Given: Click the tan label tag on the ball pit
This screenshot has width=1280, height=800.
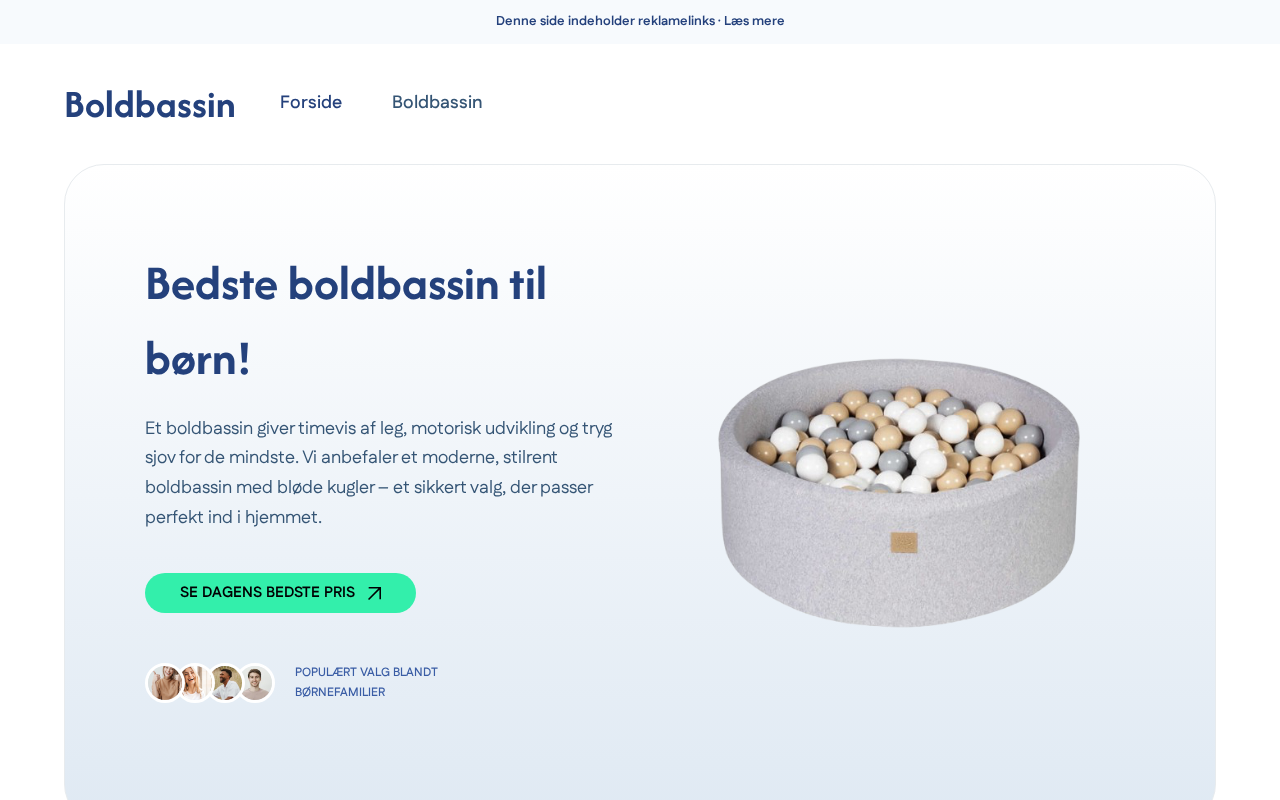Looking at the screenshot, I should pyautogui.click(x=904, y=542).
